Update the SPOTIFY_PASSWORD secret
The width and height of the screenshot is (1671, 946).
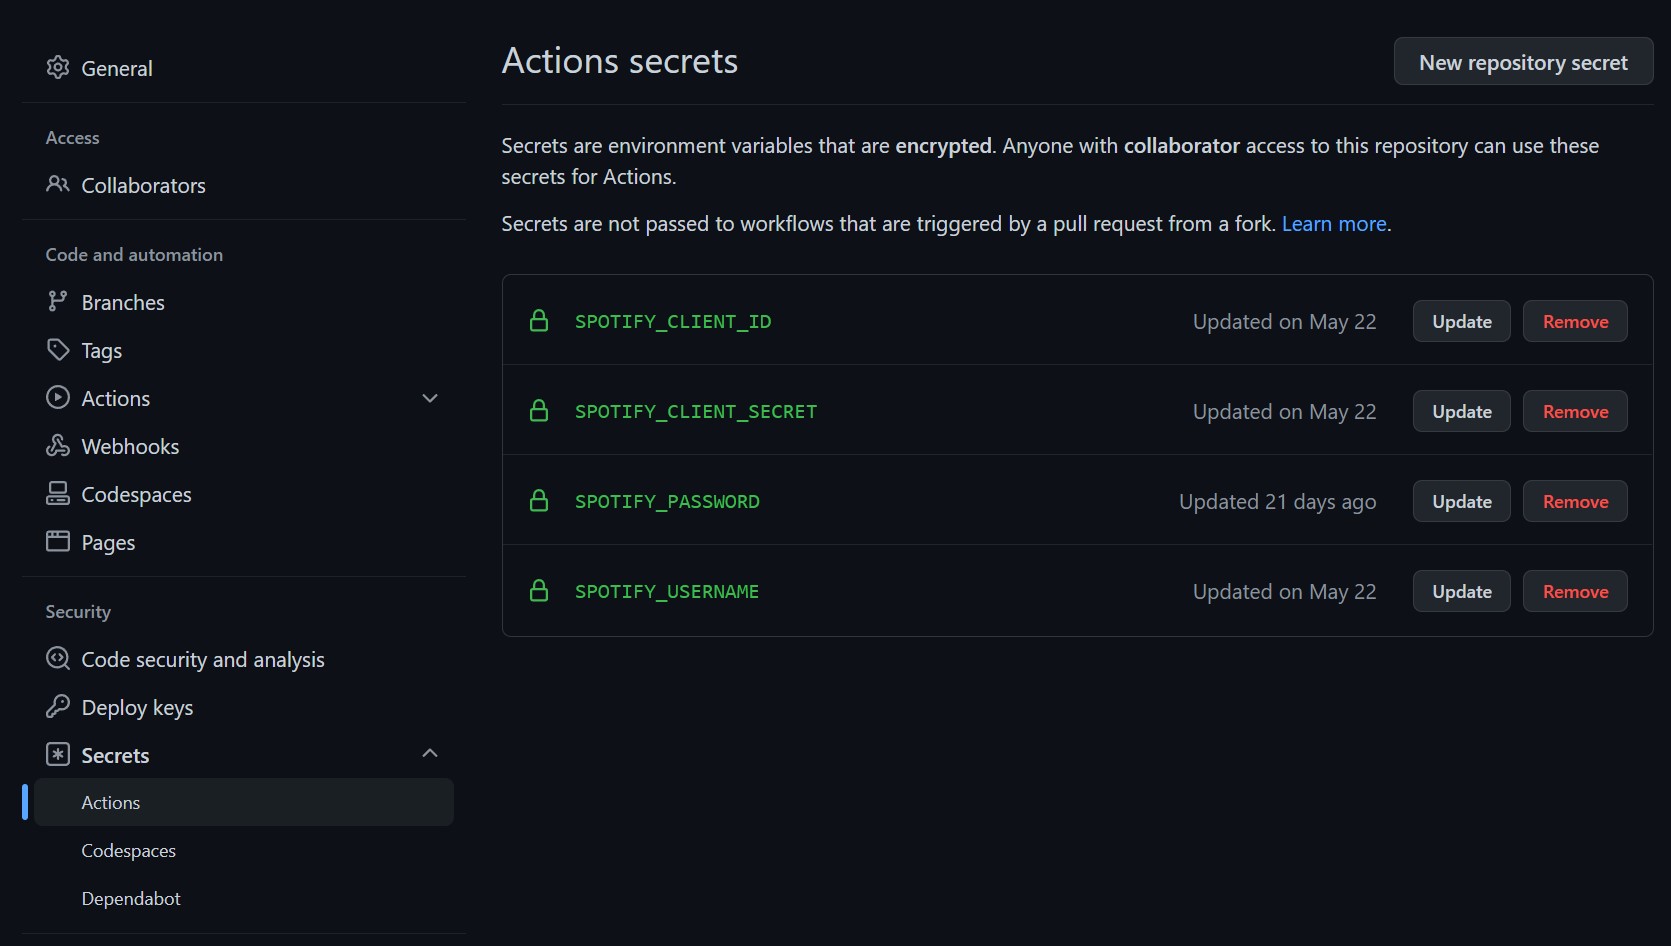1461,501
